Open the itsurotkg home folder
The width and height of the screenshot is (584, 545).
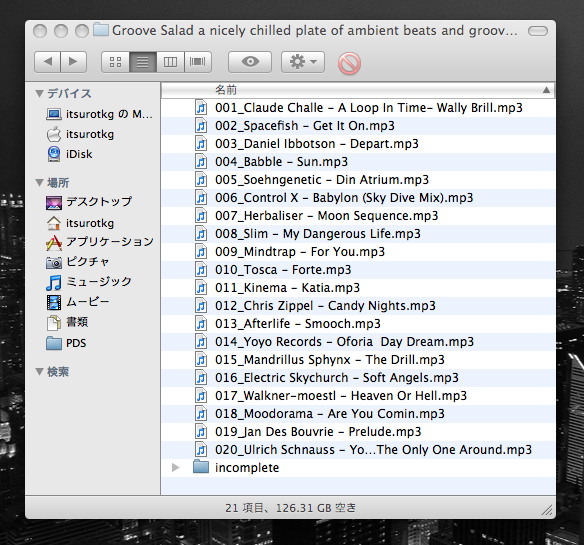click(x=80, y=223)
